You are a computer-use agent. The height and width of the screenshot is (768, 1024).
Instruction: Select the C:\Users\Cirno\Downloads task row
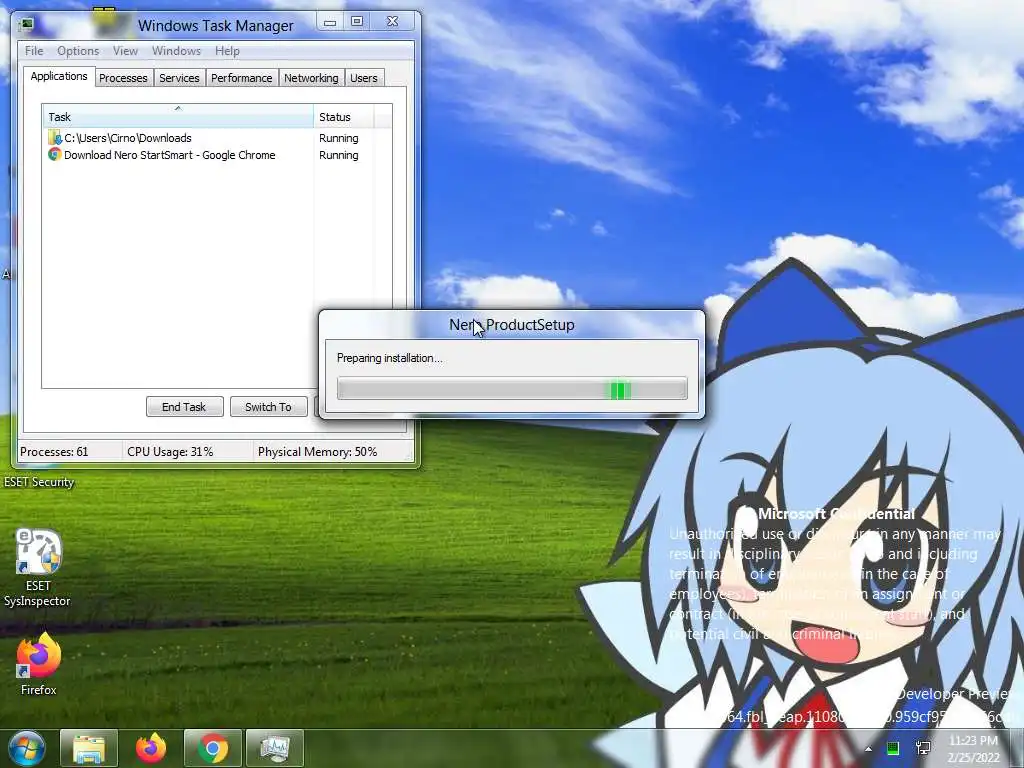pyautogui.click(x=217, y=138)
